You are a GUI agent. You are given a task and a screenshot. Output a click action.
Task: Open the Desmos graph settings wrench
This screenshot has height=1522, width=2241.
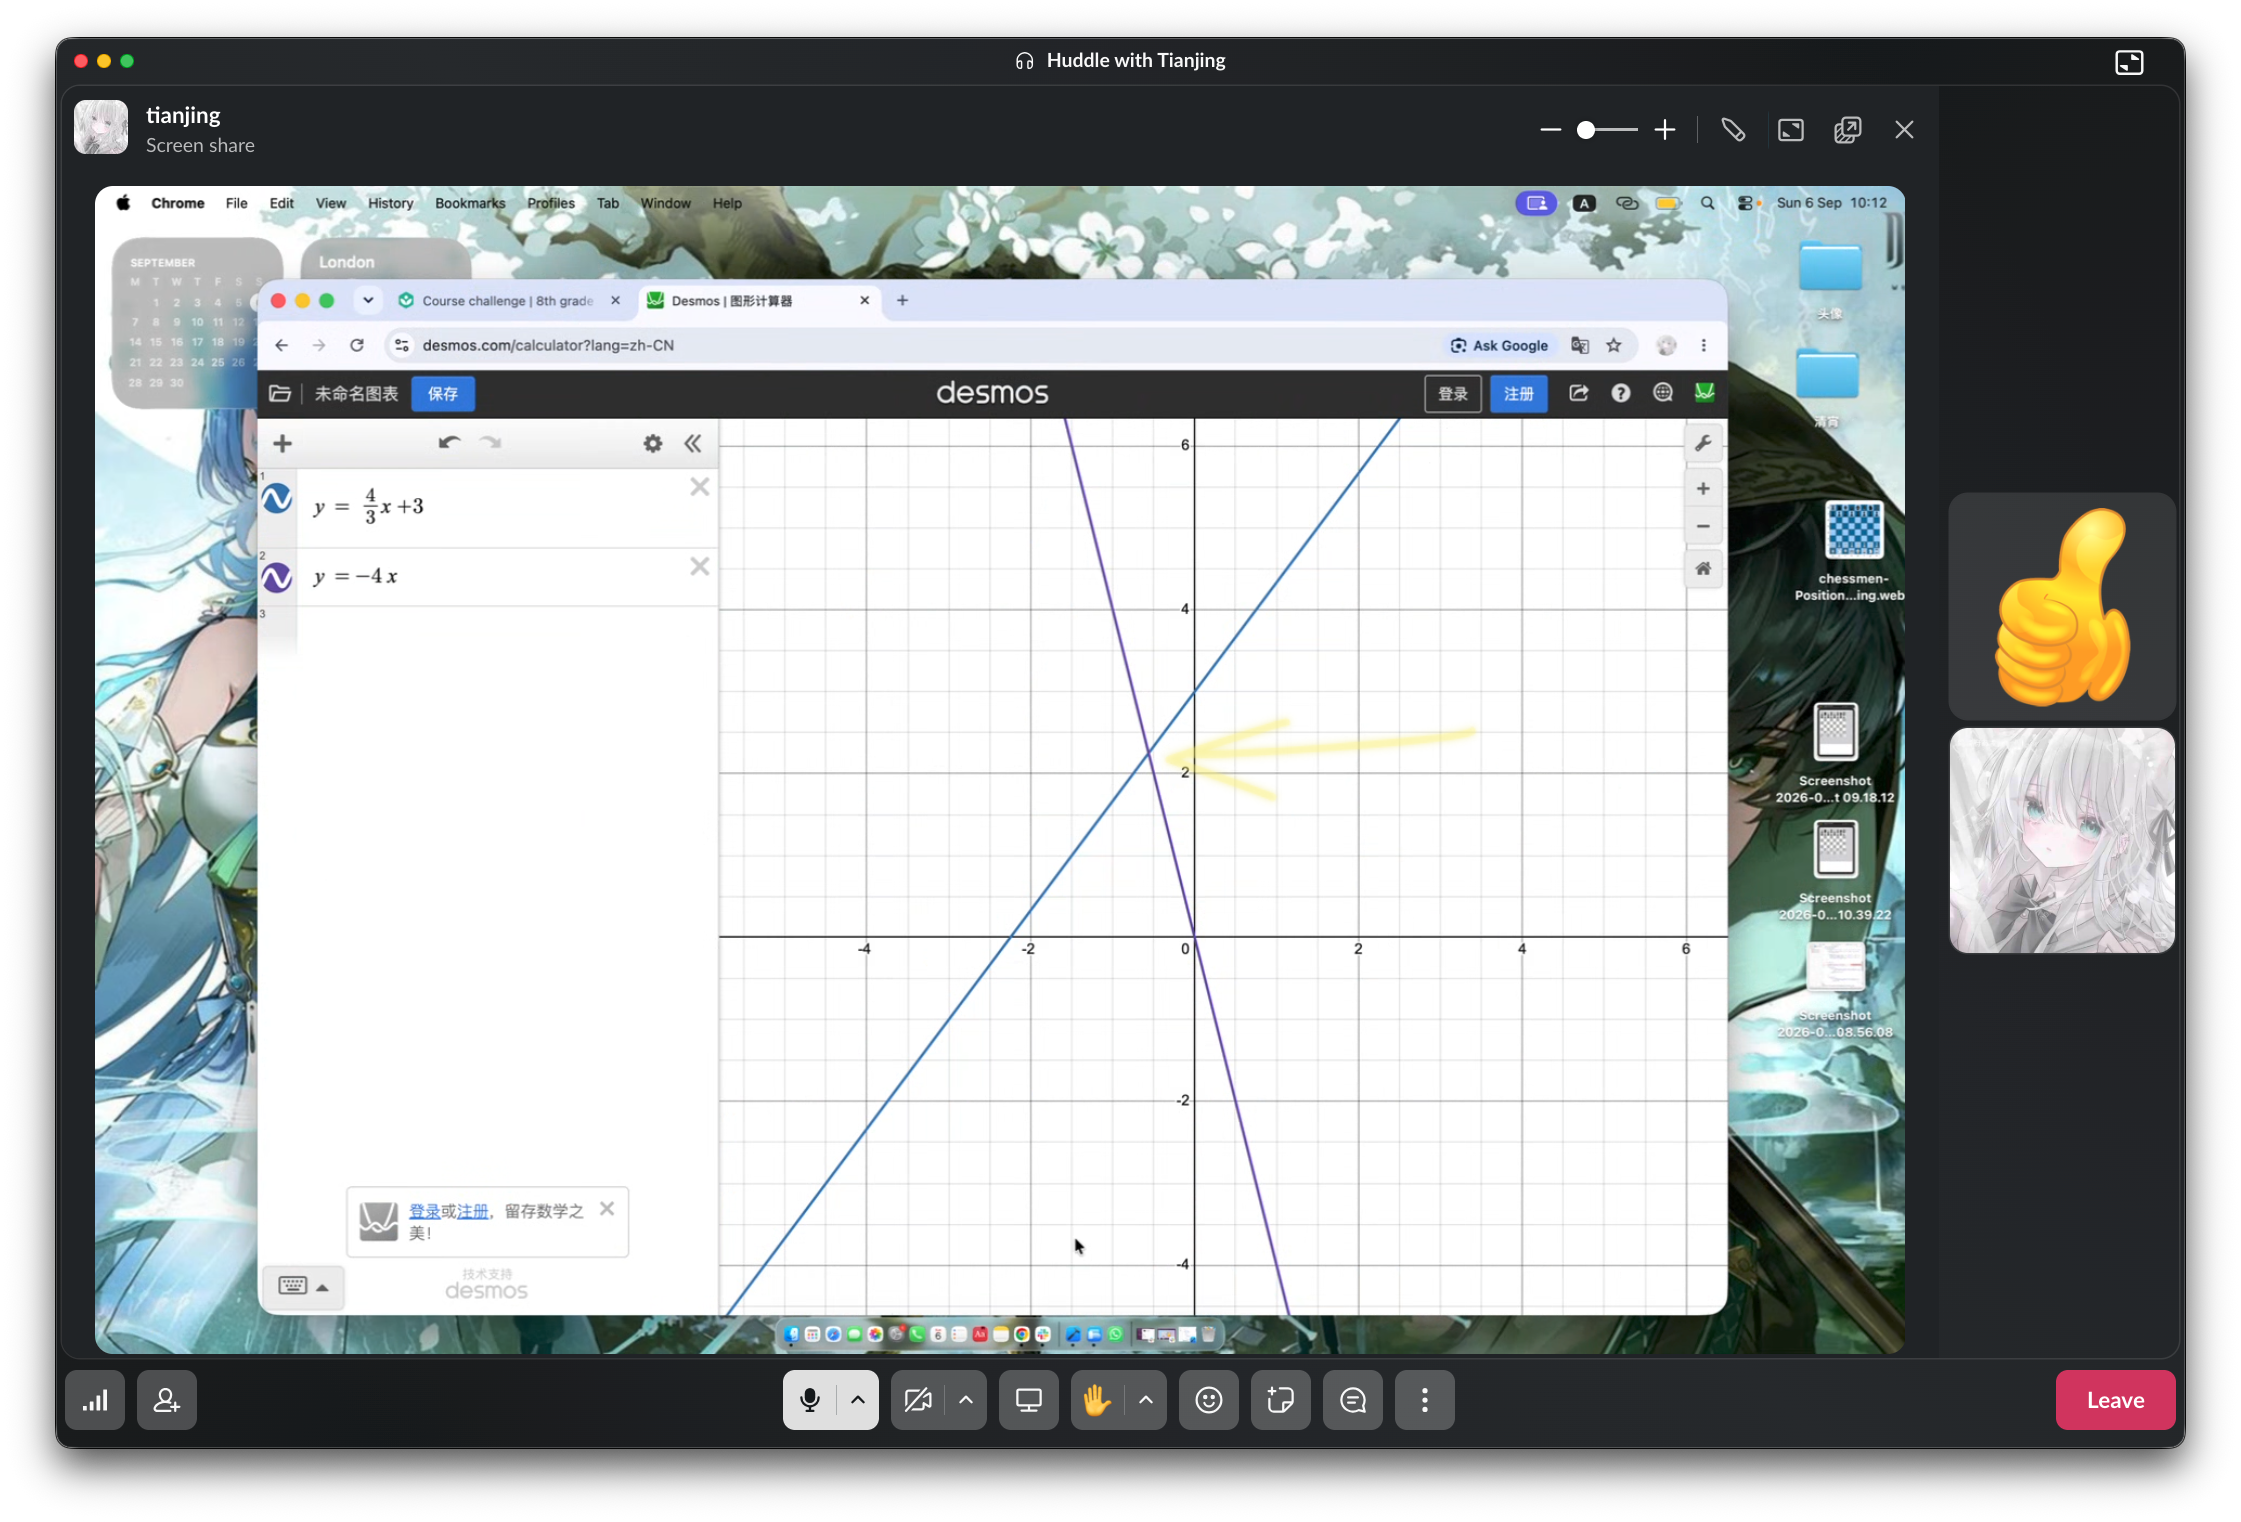pos(1703,443)
